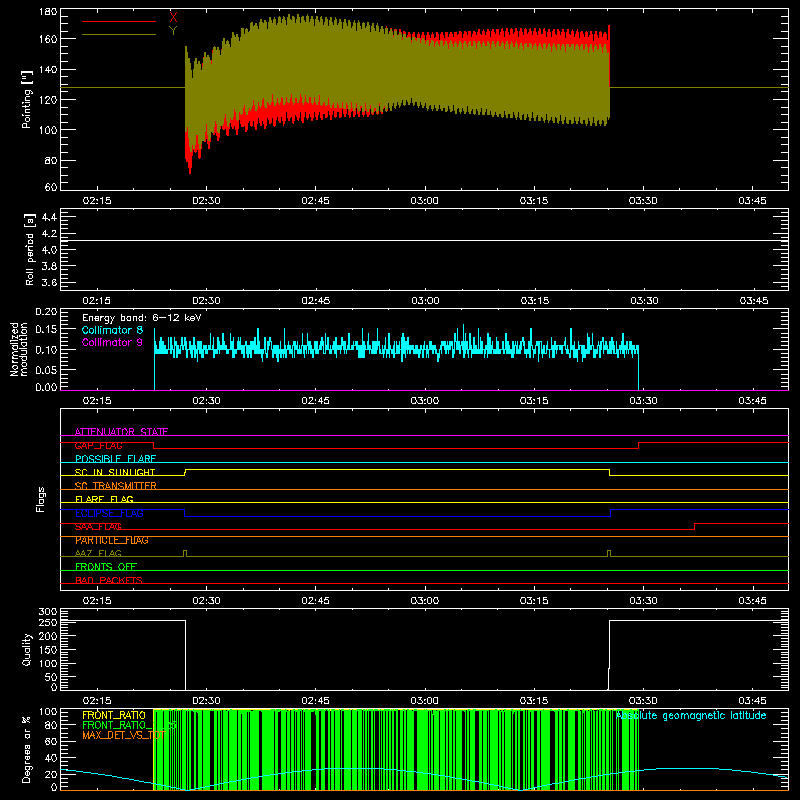Select the 'Normalized modulation' axis title
This screenshot has width=800, height=800.
point(19,349)
